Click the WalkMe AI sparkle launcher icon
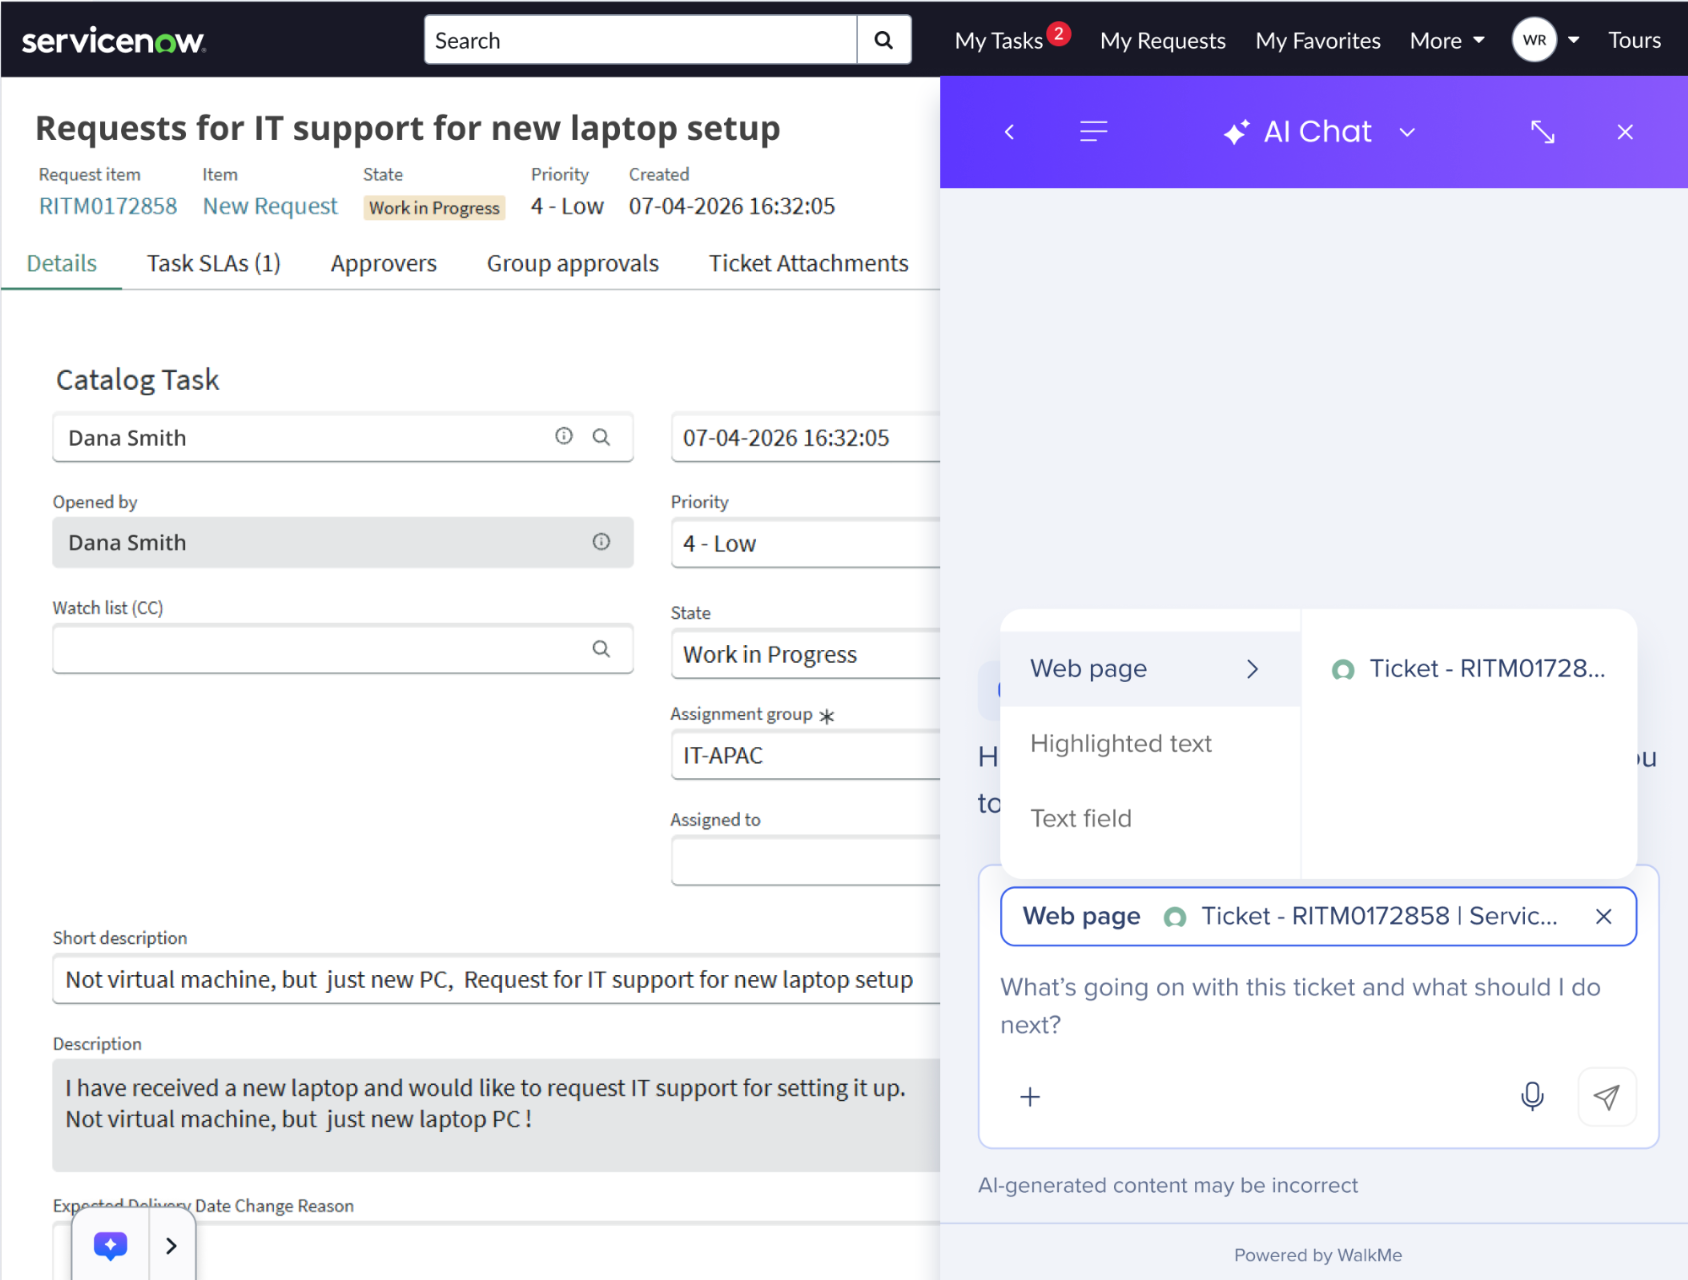The width and height of the screenshot is (1688, 1280). pos(111,1245)
